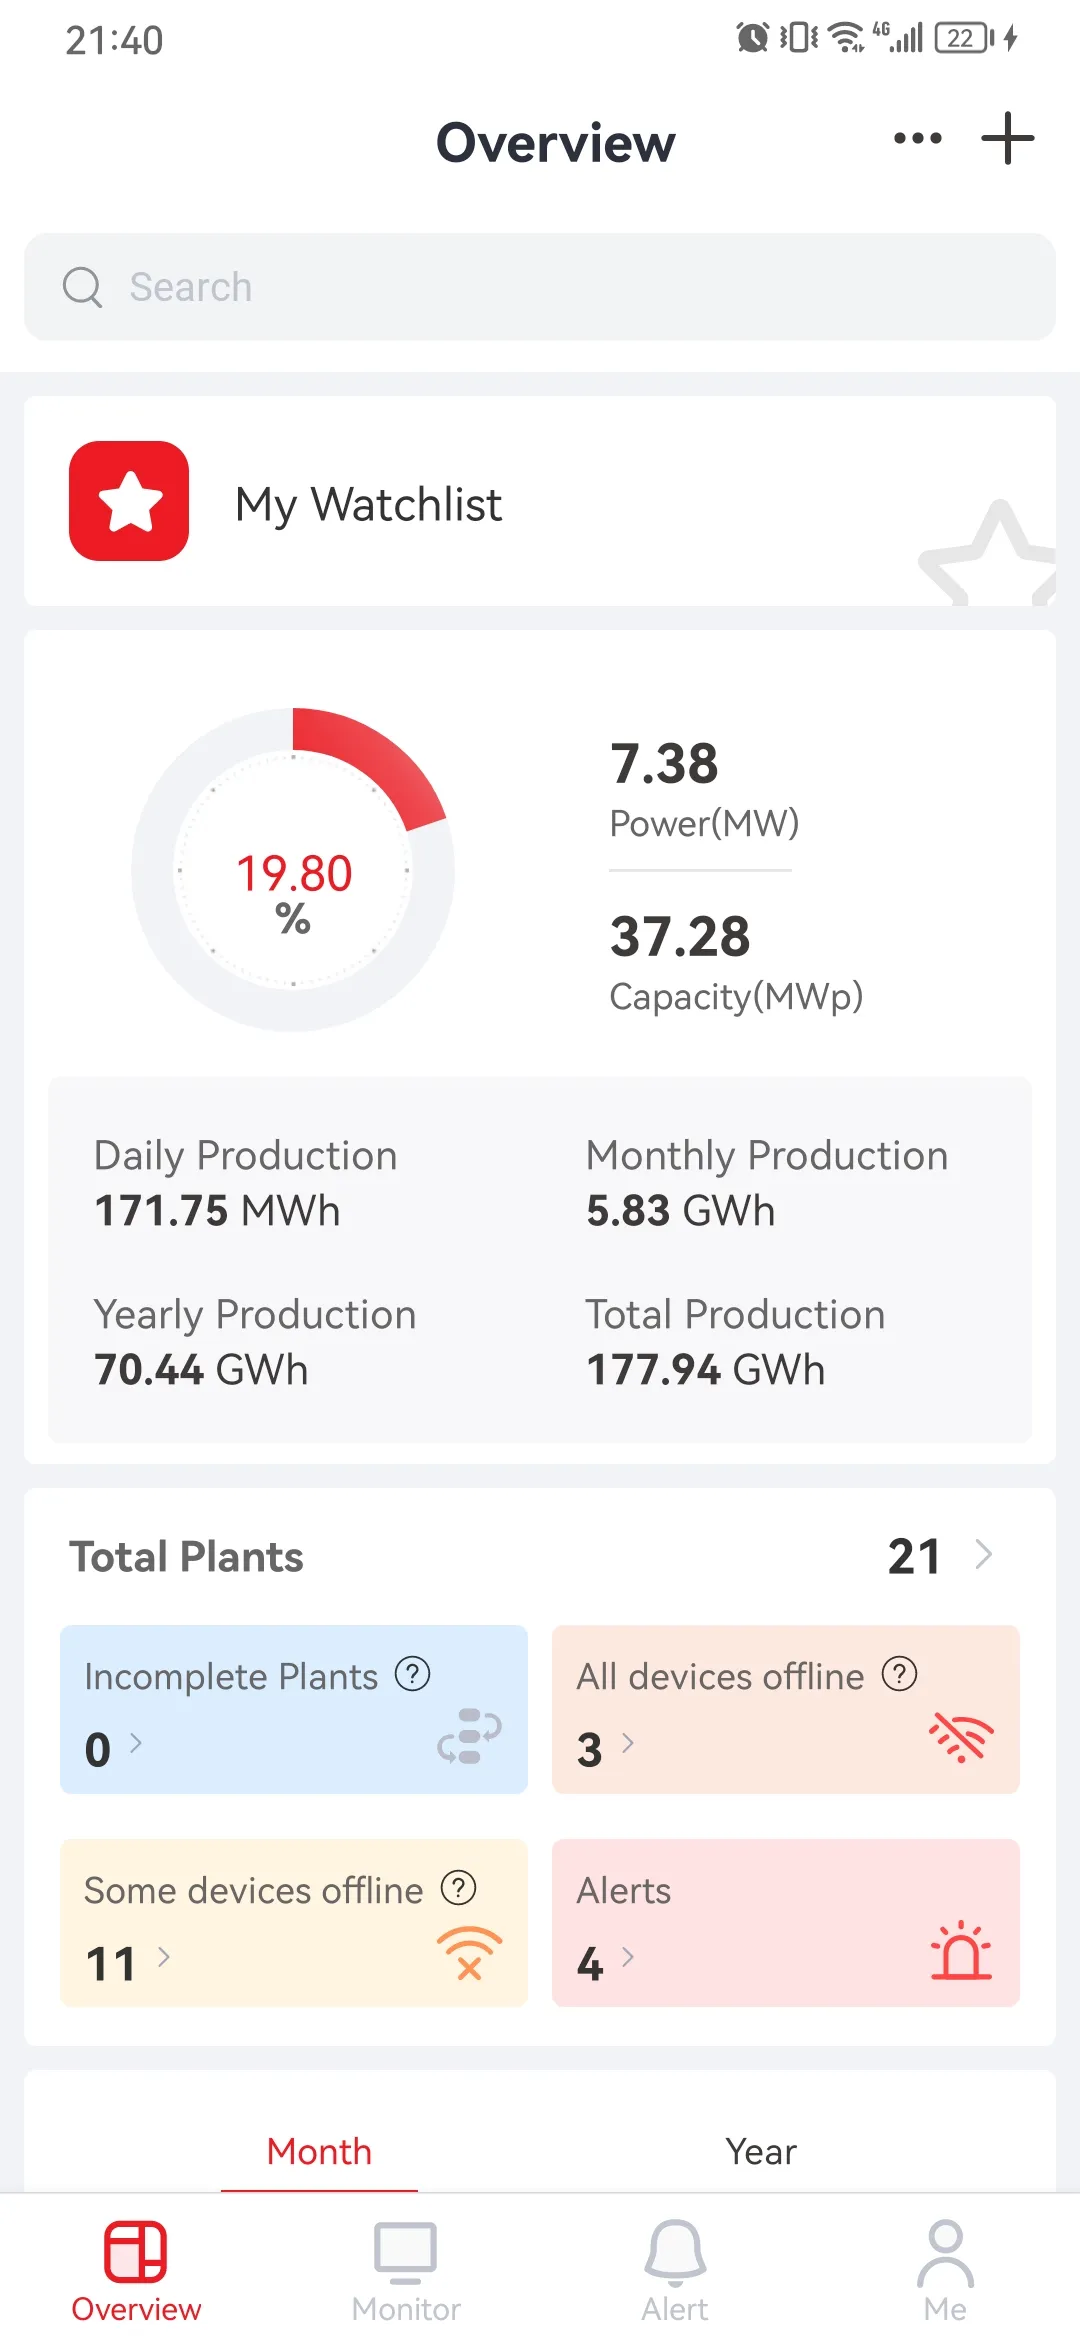The width and height of the screenshot is (1080, 2340).
Task: Open help for Some devices offline
Action: coord(458,1888)
